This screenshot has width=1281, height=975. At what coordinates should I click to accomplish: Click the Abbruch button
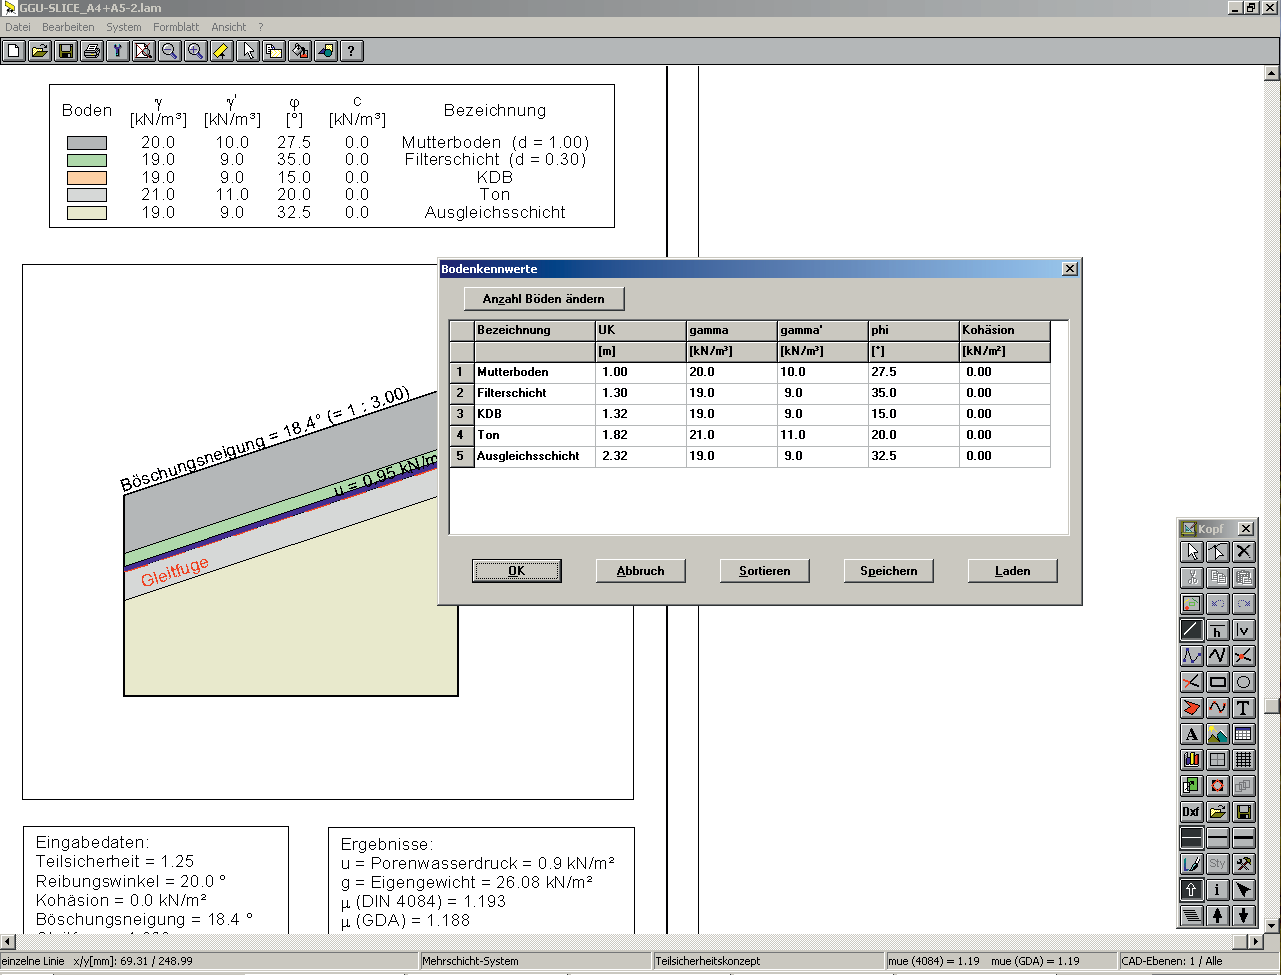641,571
